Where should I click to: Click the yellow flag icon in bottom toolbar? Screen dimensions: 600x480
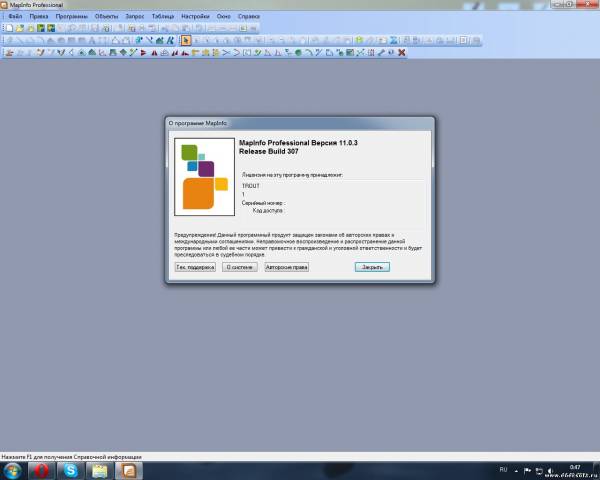[x=195, y=52]
